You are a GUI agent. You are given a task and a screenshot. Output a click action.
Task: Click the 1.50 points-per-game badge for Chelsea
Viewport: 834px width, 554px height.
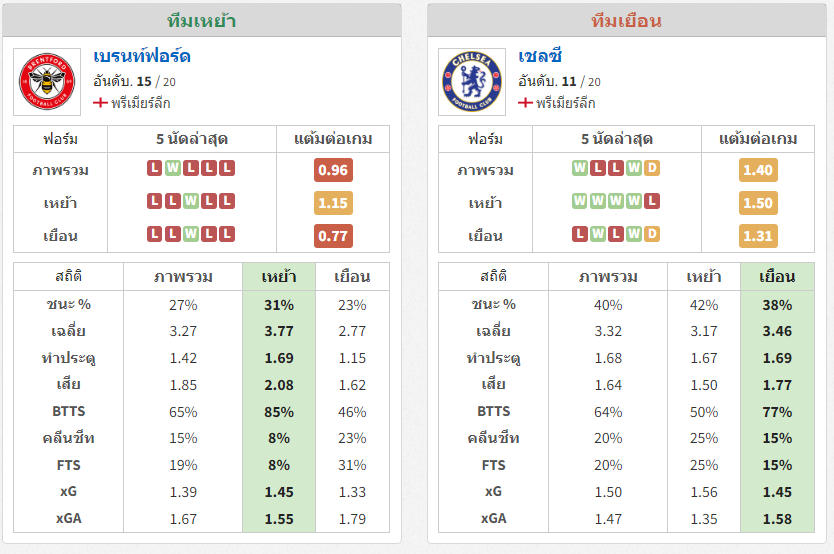(x=758, y=203)
